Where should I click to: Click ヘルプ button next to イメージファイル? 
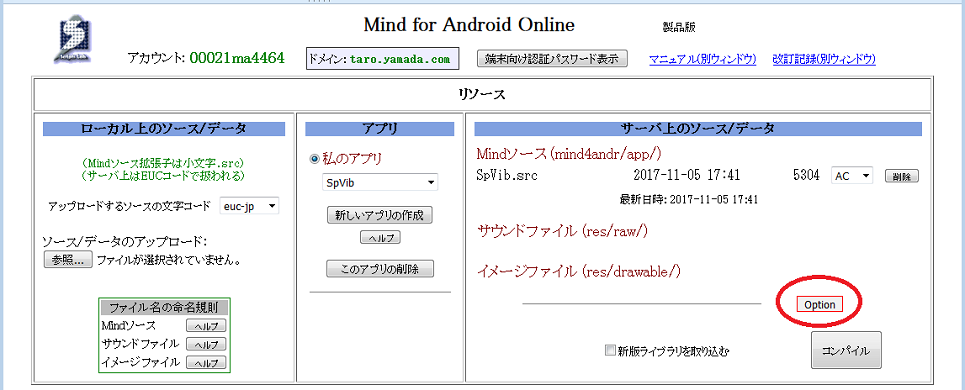[x=206, y=363]
